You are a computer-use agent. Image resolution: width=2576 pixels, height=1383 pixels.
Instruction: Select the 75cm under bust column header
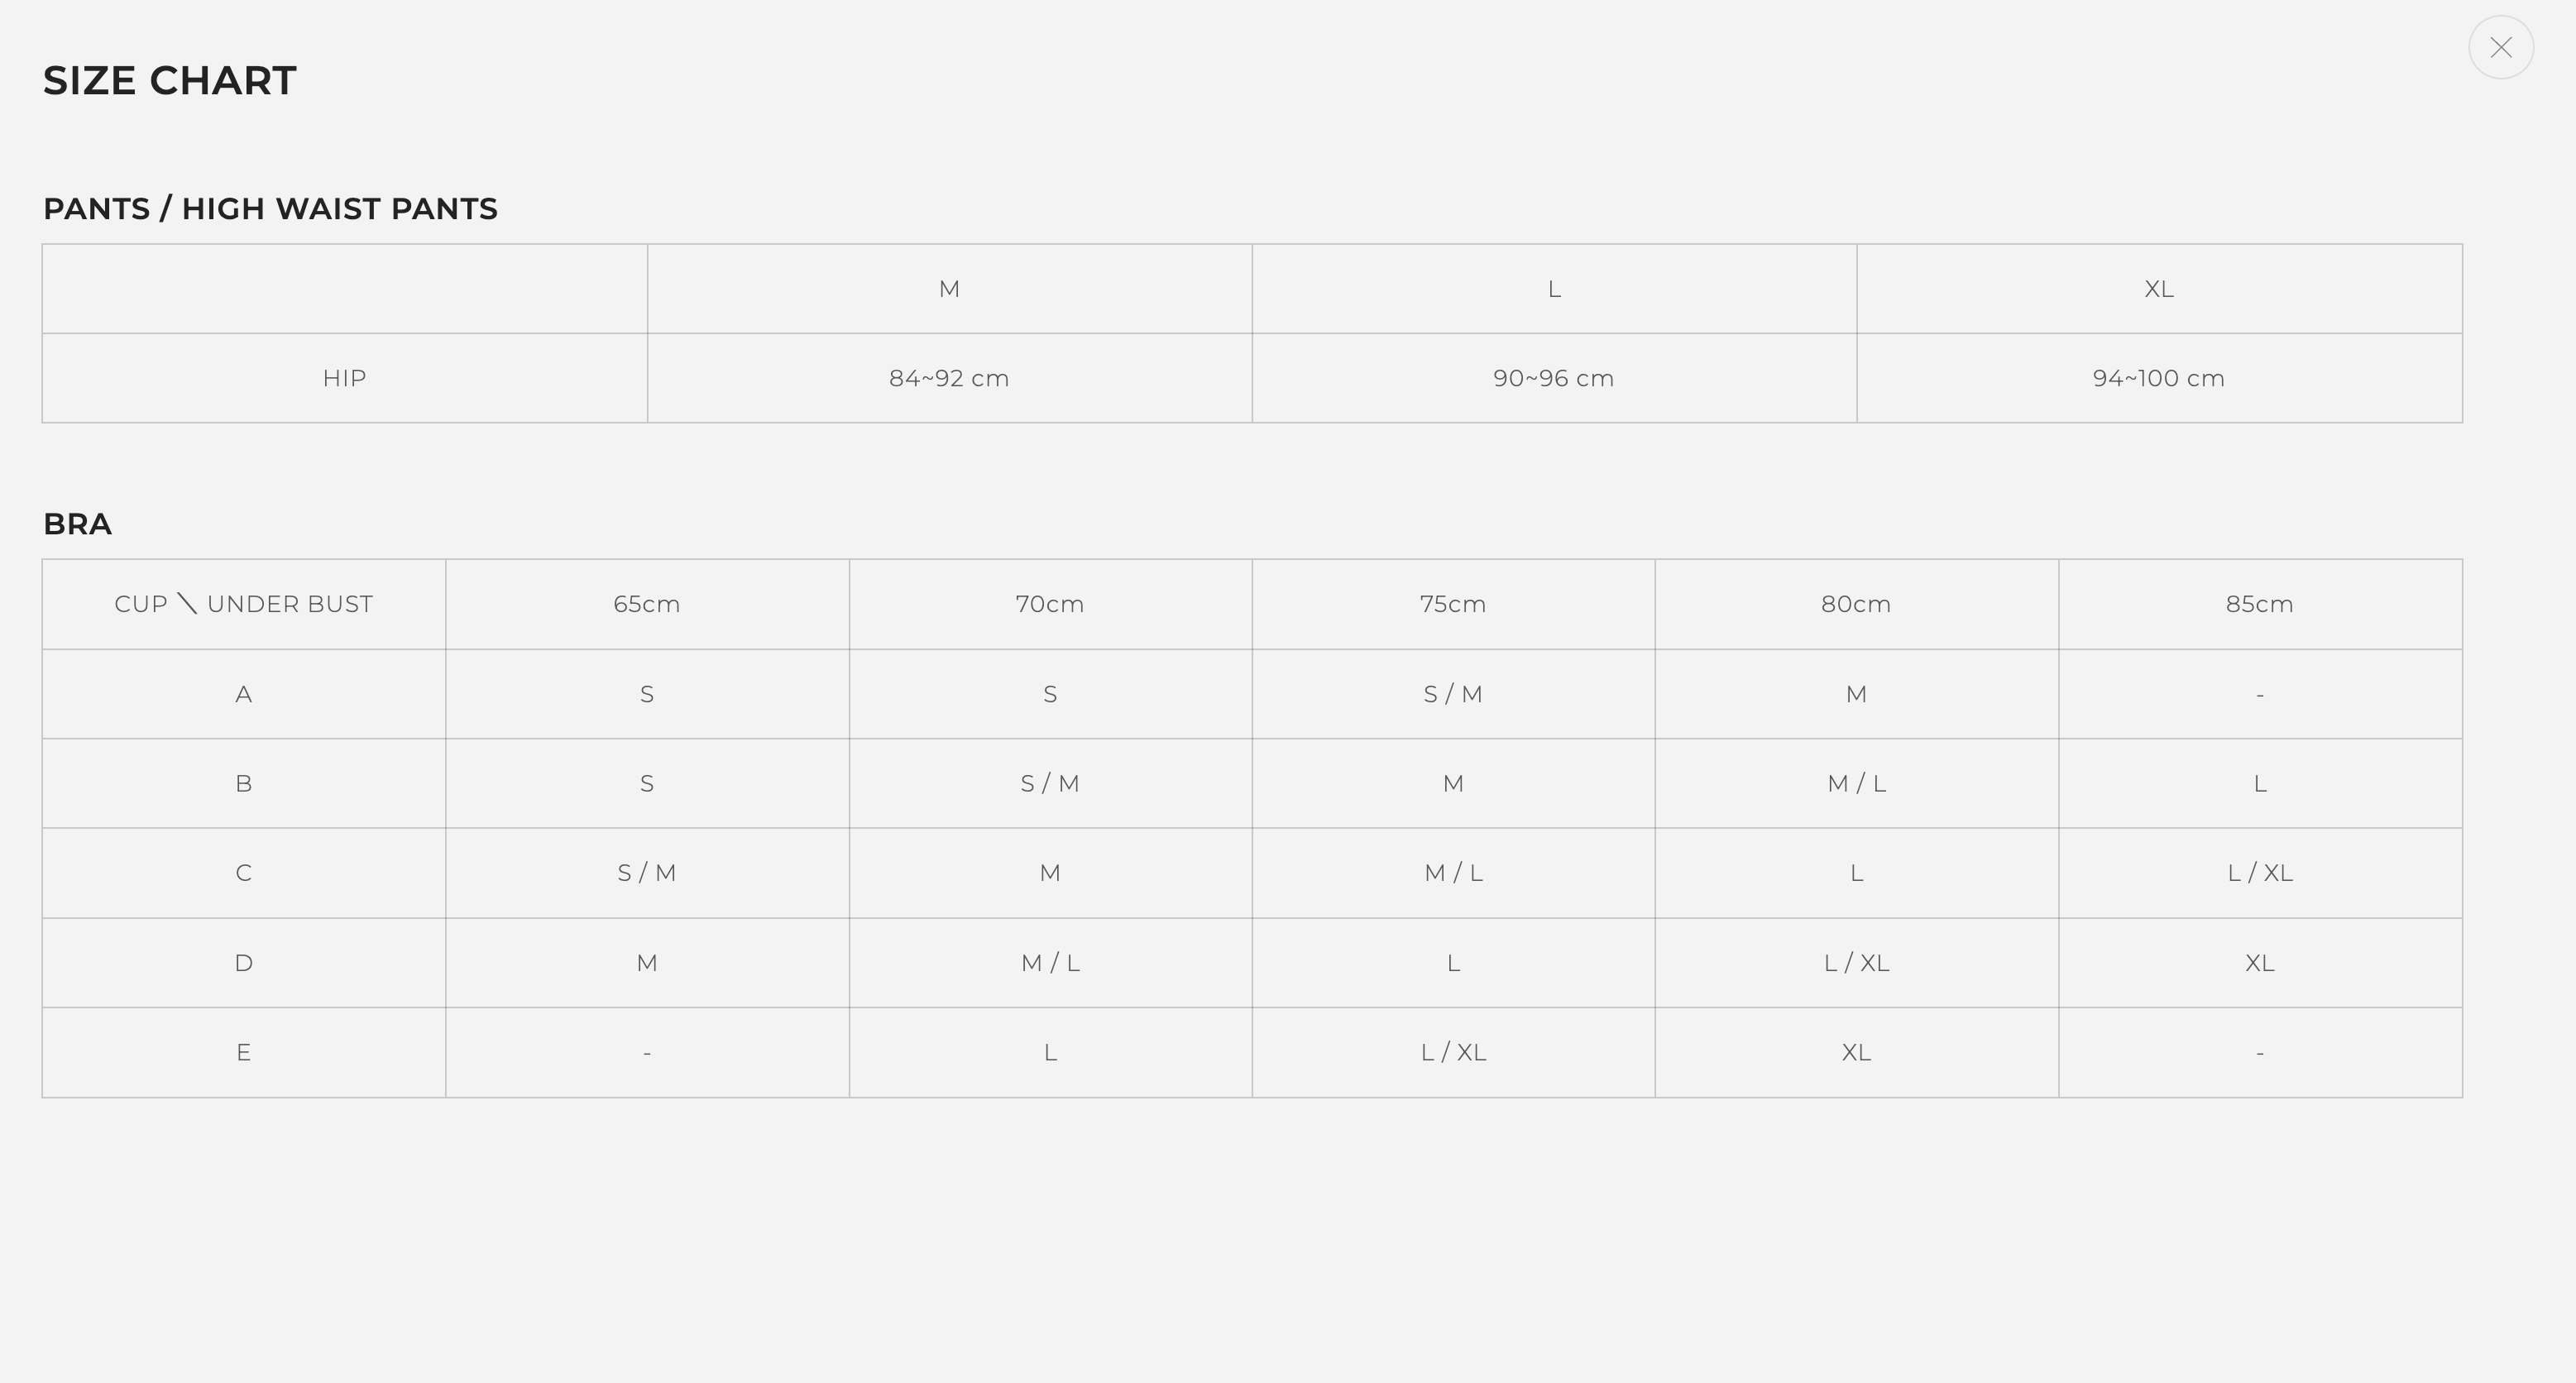point(1452,604)
